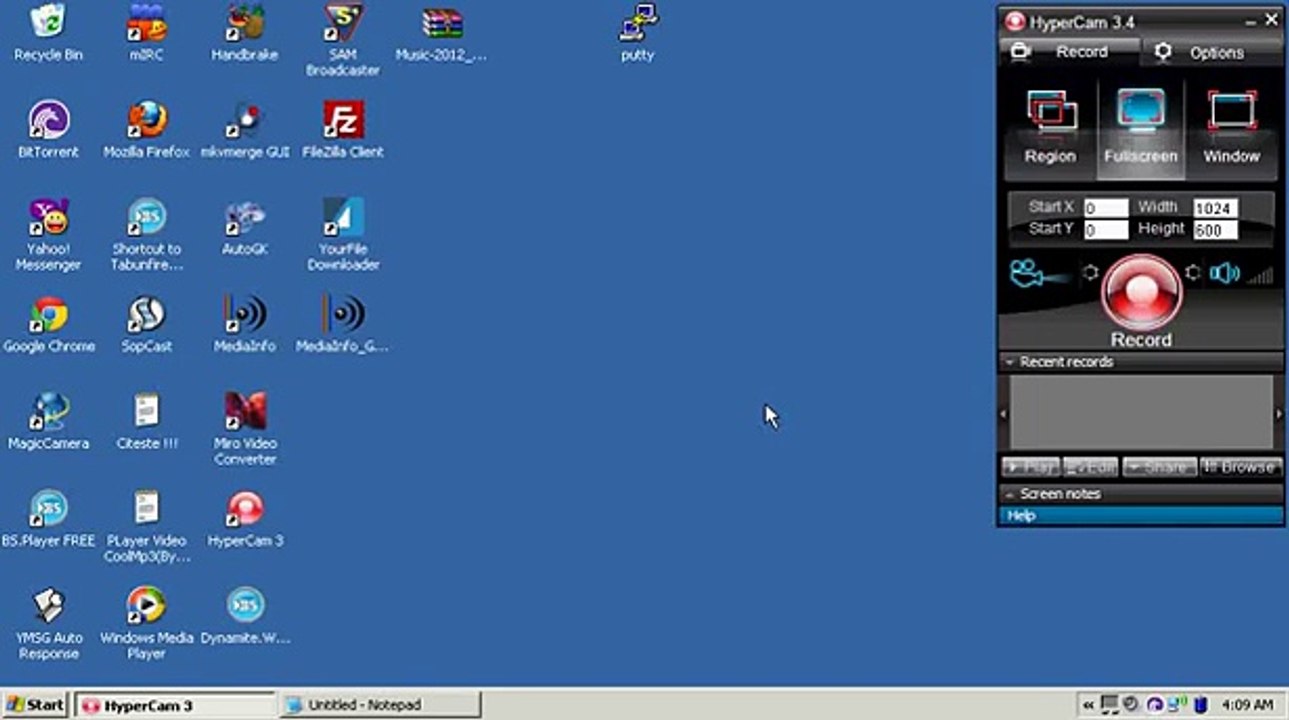Click the left arrow of Recent records list
The height and width of the screenshot is (720, 1289).
tap(1004, 413)
